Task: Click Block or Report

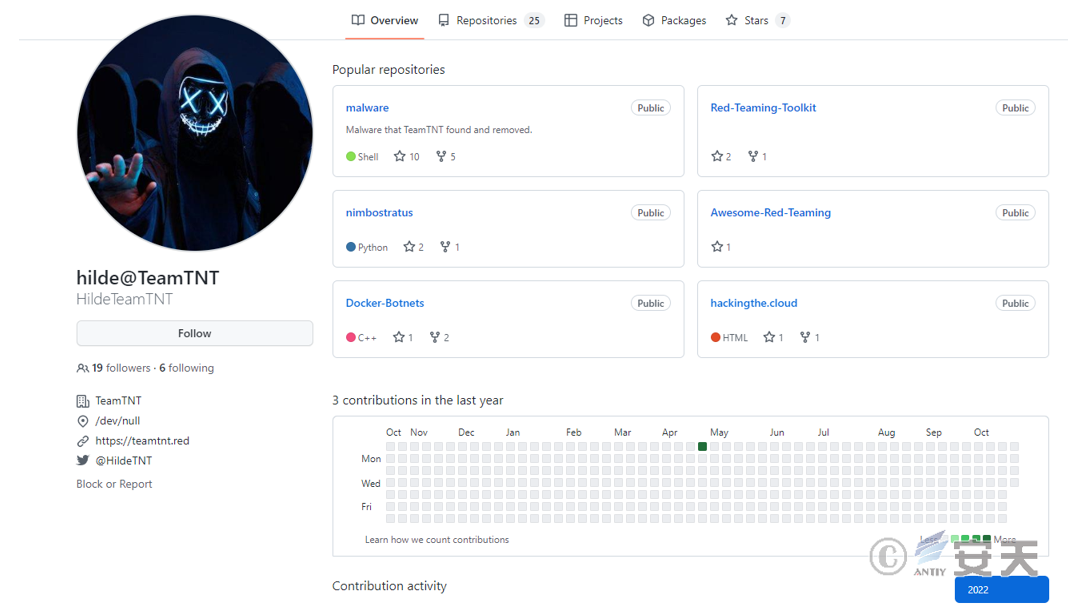Action: pyautogui.click(x=114, y=484)
